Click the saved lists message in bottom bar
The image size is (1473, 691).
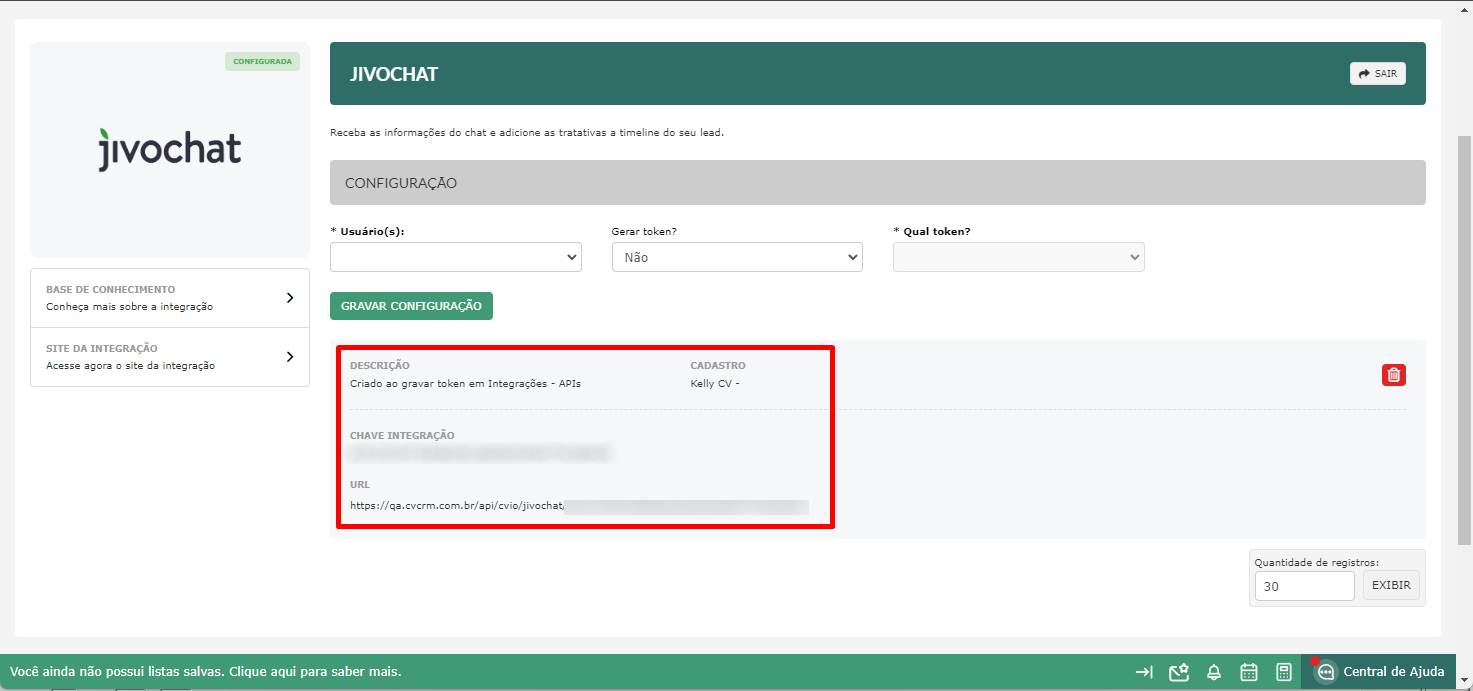click(x=206, y=672)
